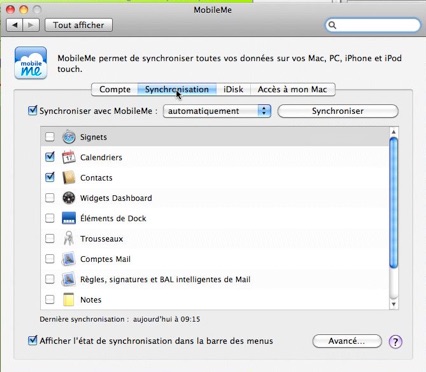Click the Dernière synchronisation status text
Image resolution: width=426 pixels, height=372 pixels.
(120, 319)
